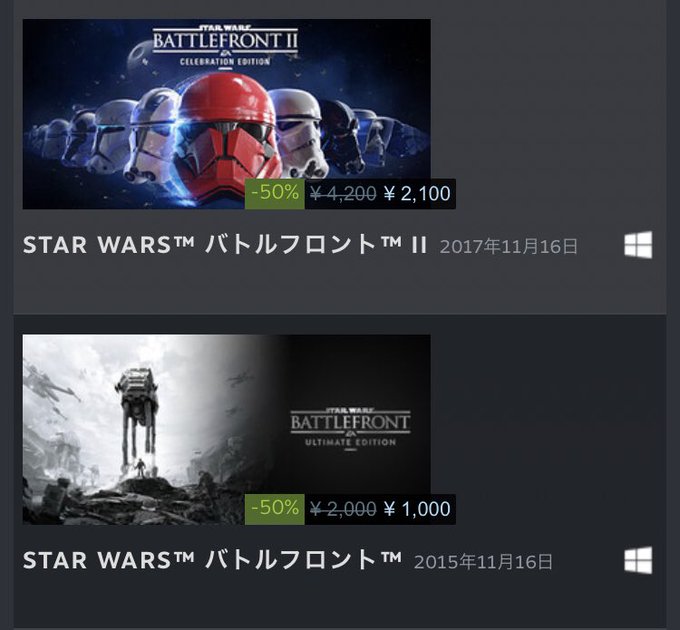The height and width of the screenshot is (630, 680).
Task: Click the struck-through ¥ 4,200 price
Action: coord(343,194)
